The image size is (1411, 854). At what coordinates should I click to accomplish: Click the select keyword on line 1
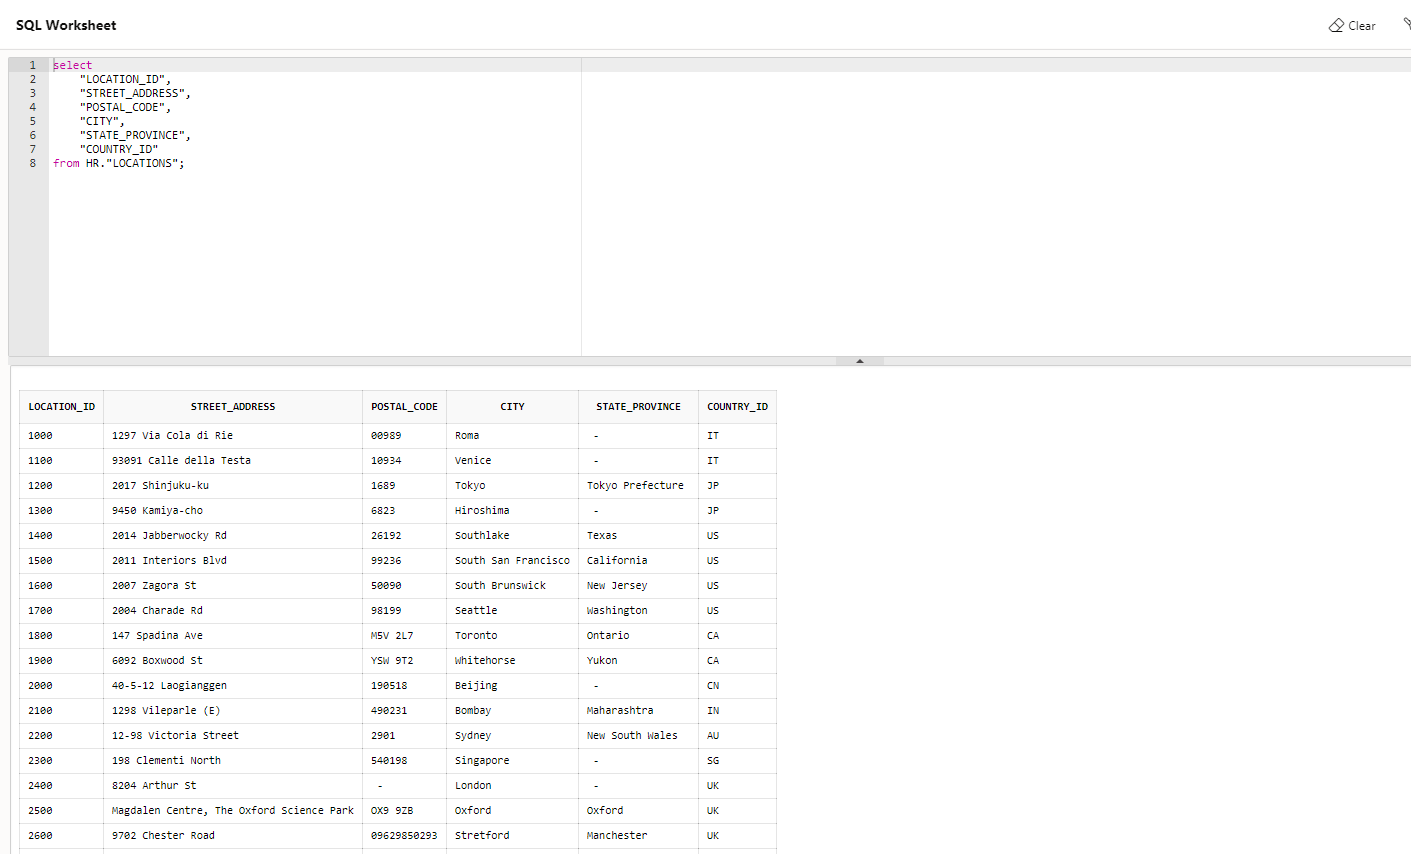click(72, 64)
